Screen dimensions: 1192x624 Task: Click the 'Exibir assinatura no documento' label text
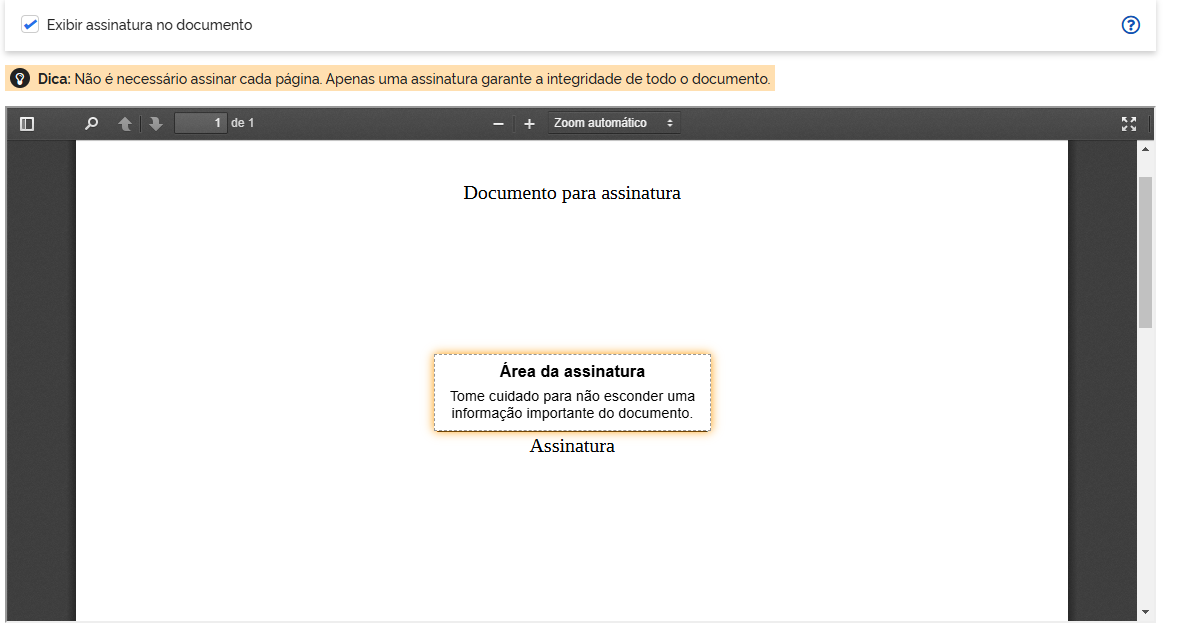(x=149, y=25)
